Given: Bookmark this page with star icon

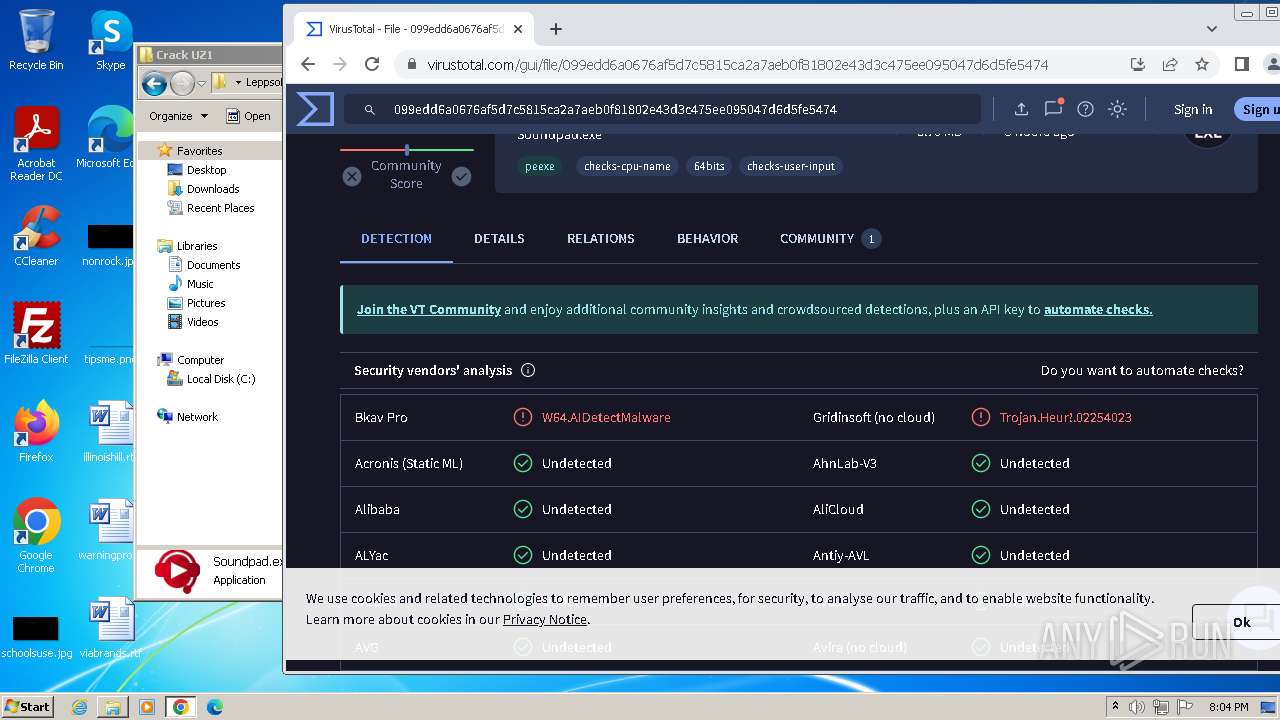Looking at the screenshot, I should pyautogui.click(x=1202, y=64).
